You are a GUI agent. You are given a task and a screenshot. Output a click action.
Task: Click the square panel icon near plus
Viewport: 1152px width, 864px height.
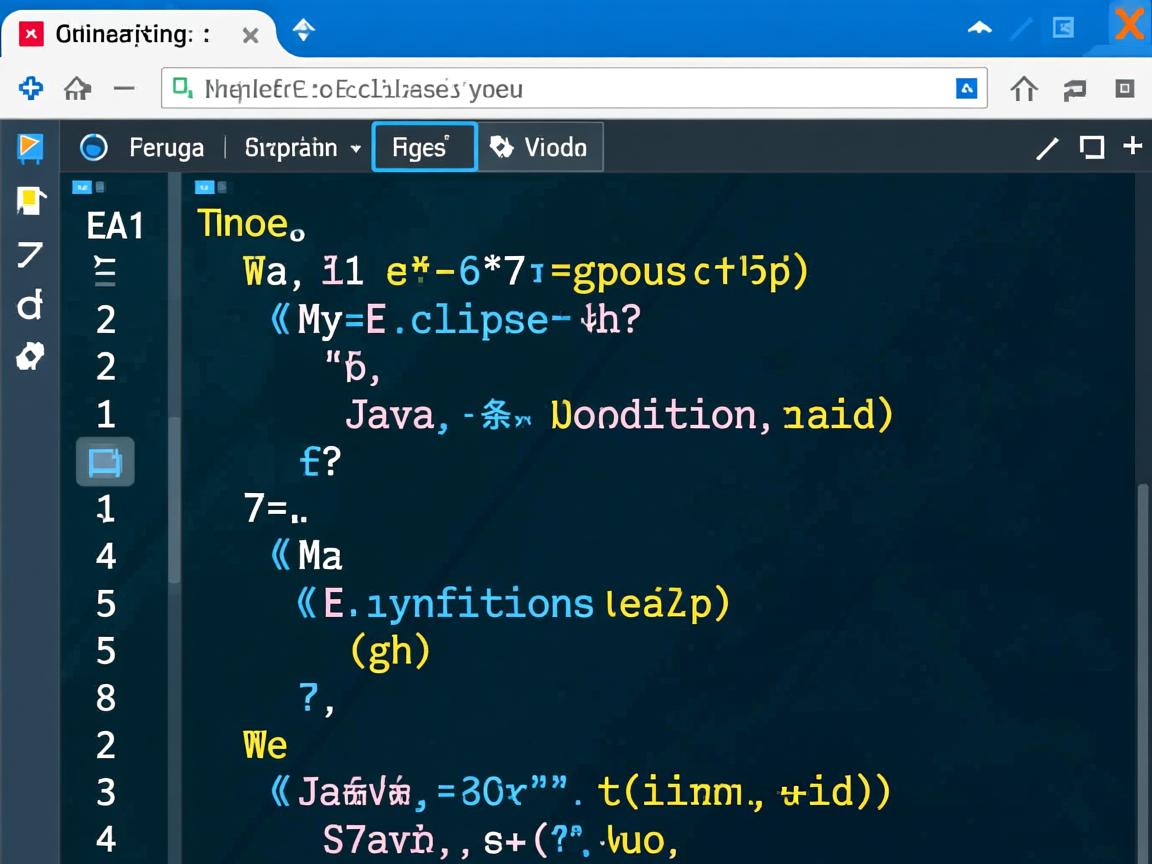[x=1092, y=148]
